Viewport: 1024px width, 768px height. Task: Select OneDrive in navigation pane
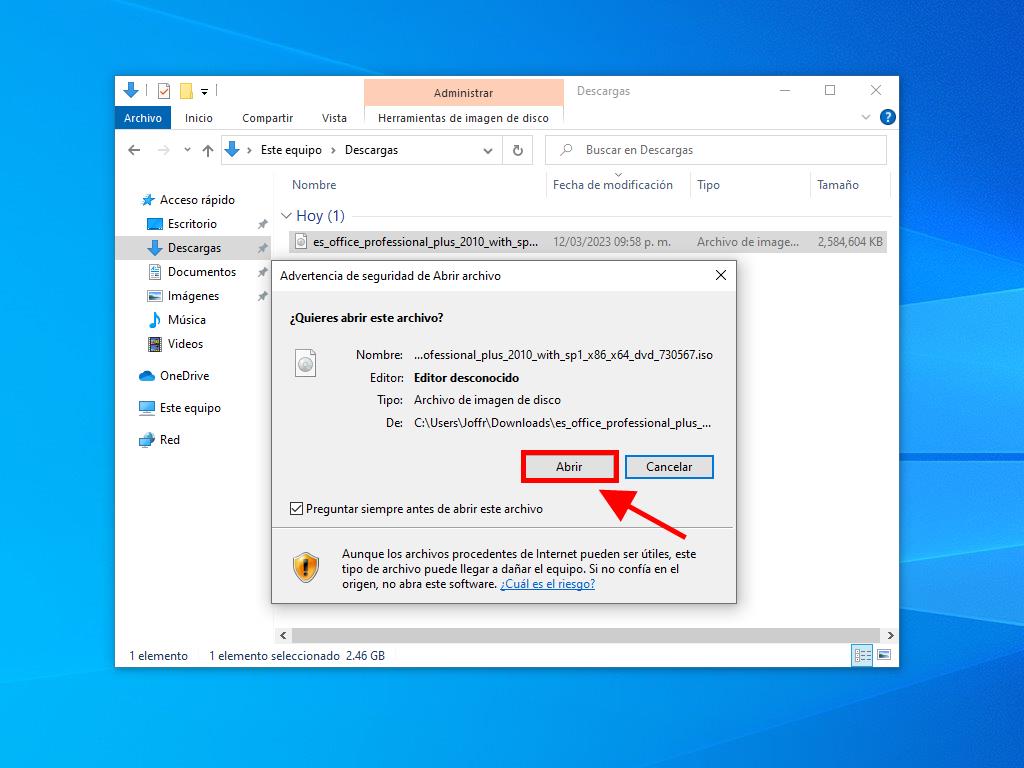click(x=184, y=376)
